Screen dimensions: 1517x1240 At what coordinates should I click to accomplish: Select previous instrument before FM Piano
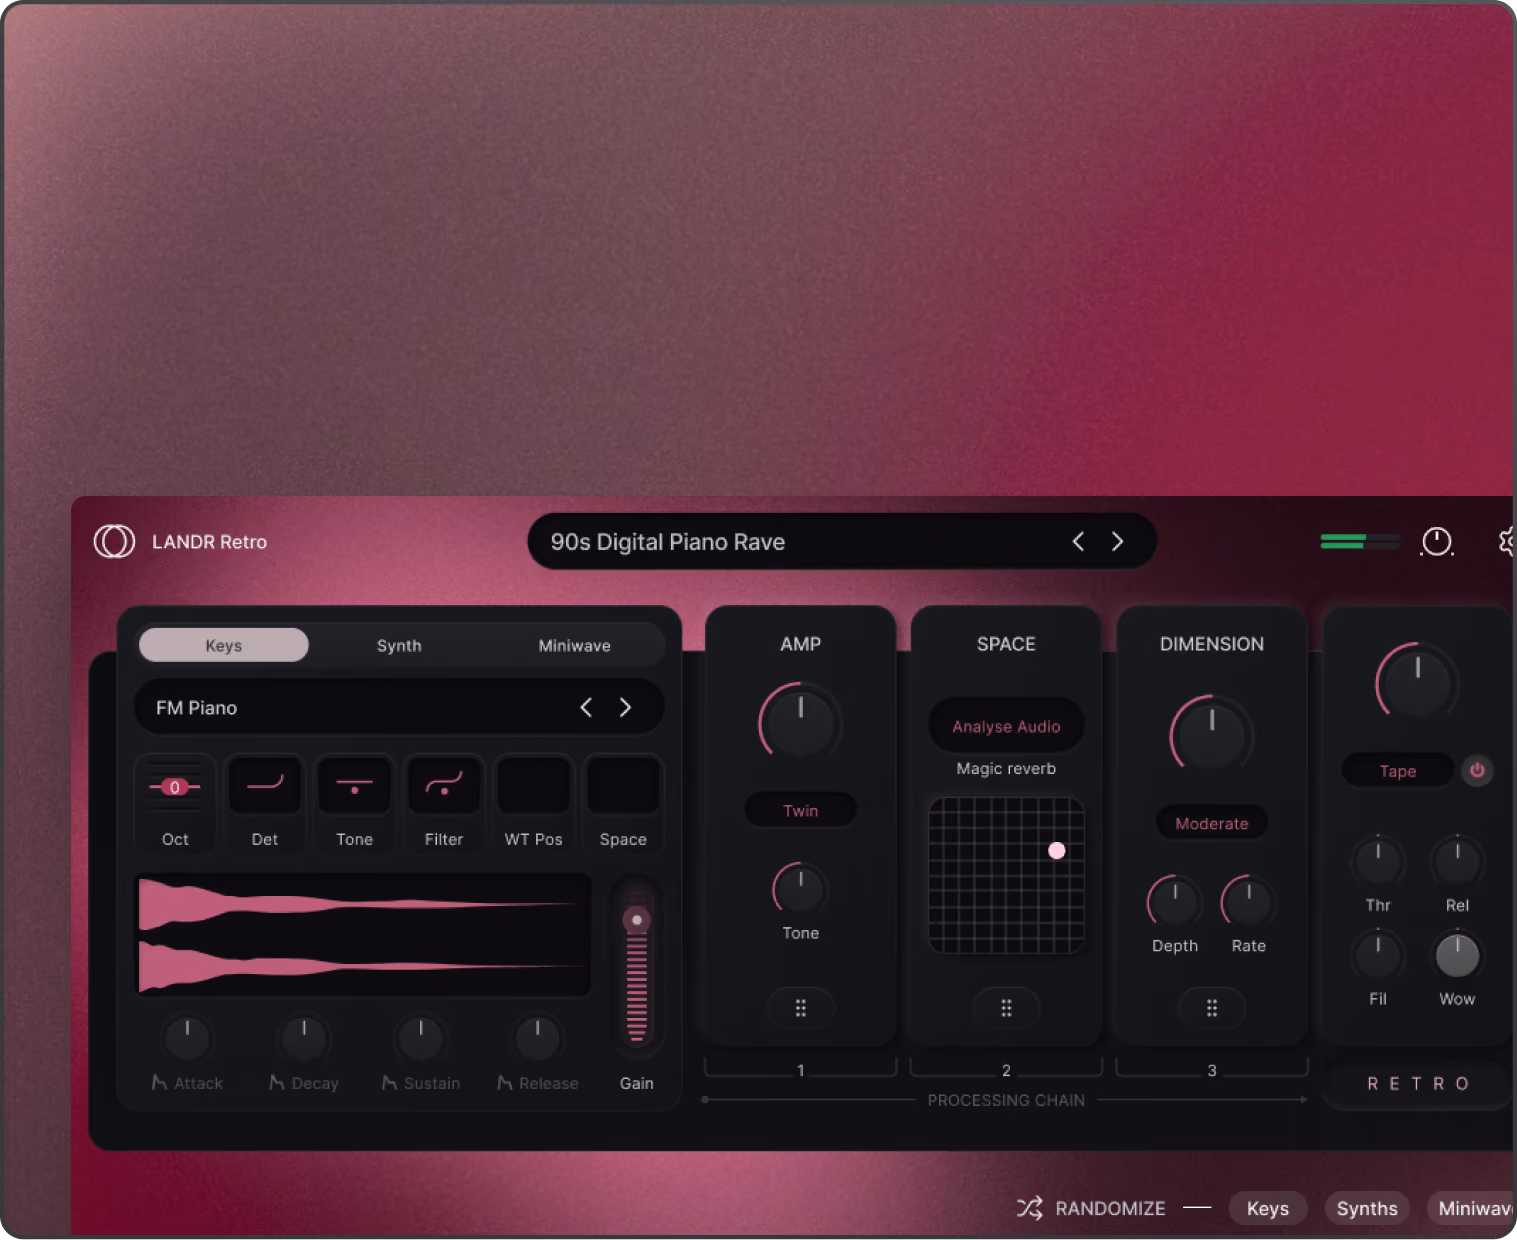pyautogui.click(x=586, y=707)
